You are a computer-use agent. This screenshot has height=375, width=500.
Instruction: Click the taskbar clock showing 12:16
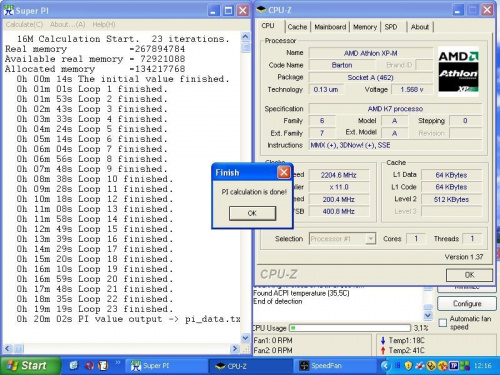tap(483, 366)
